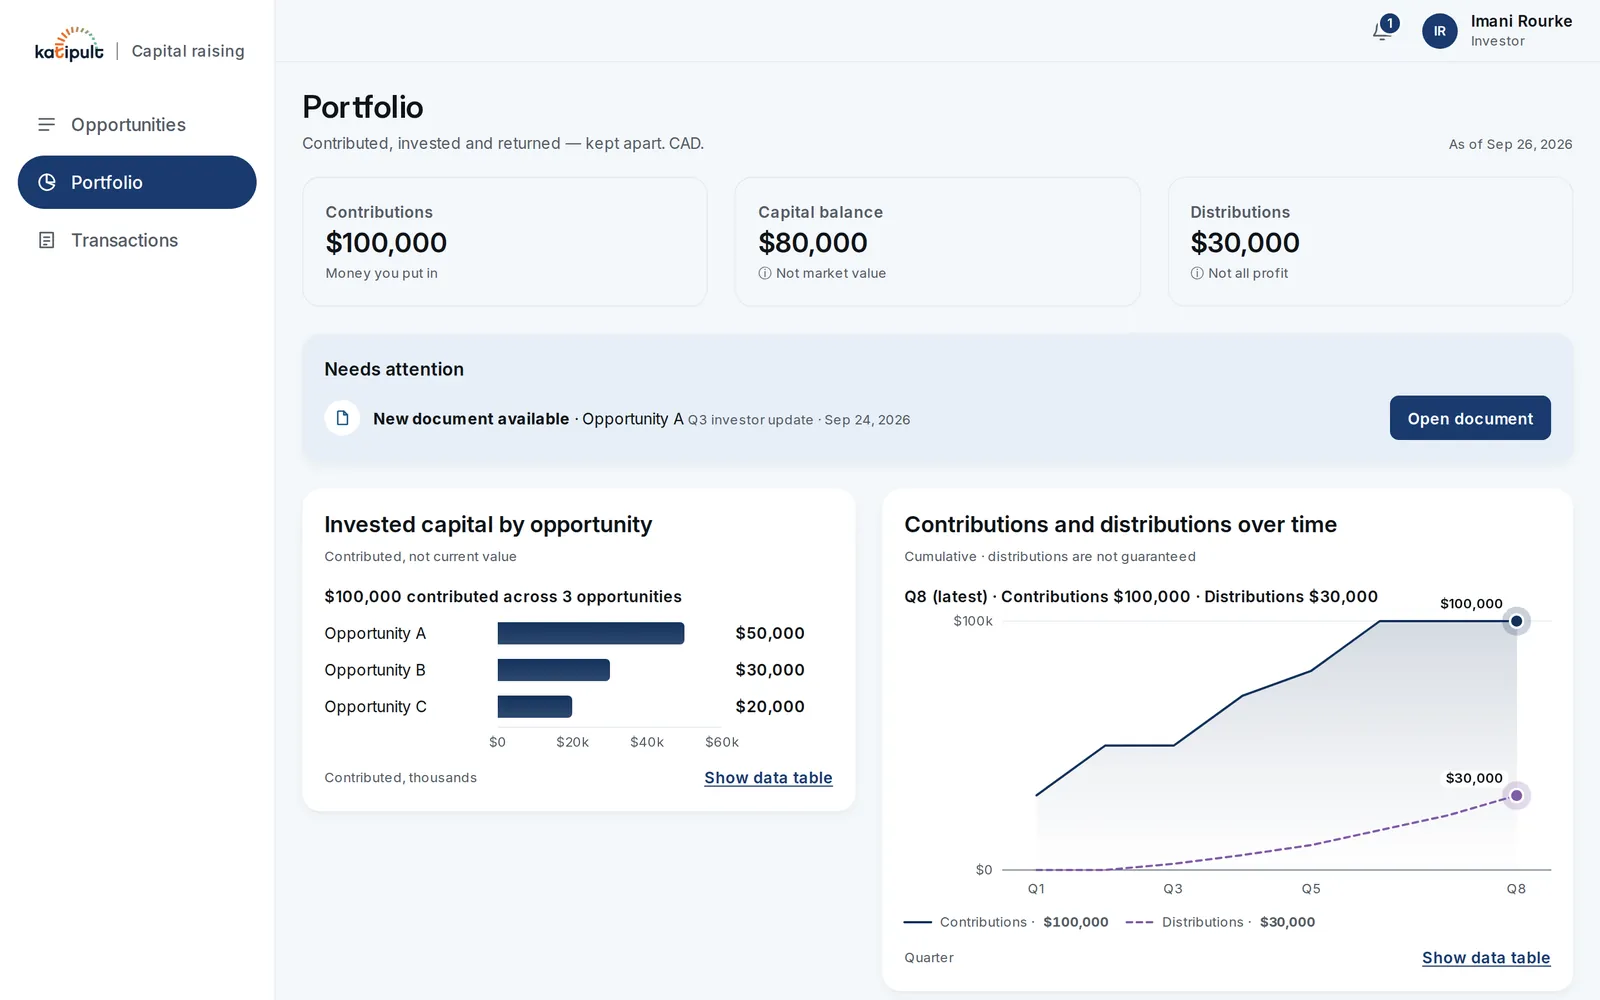
Task: Click the Contributions legend entry
Action: 1006,922
